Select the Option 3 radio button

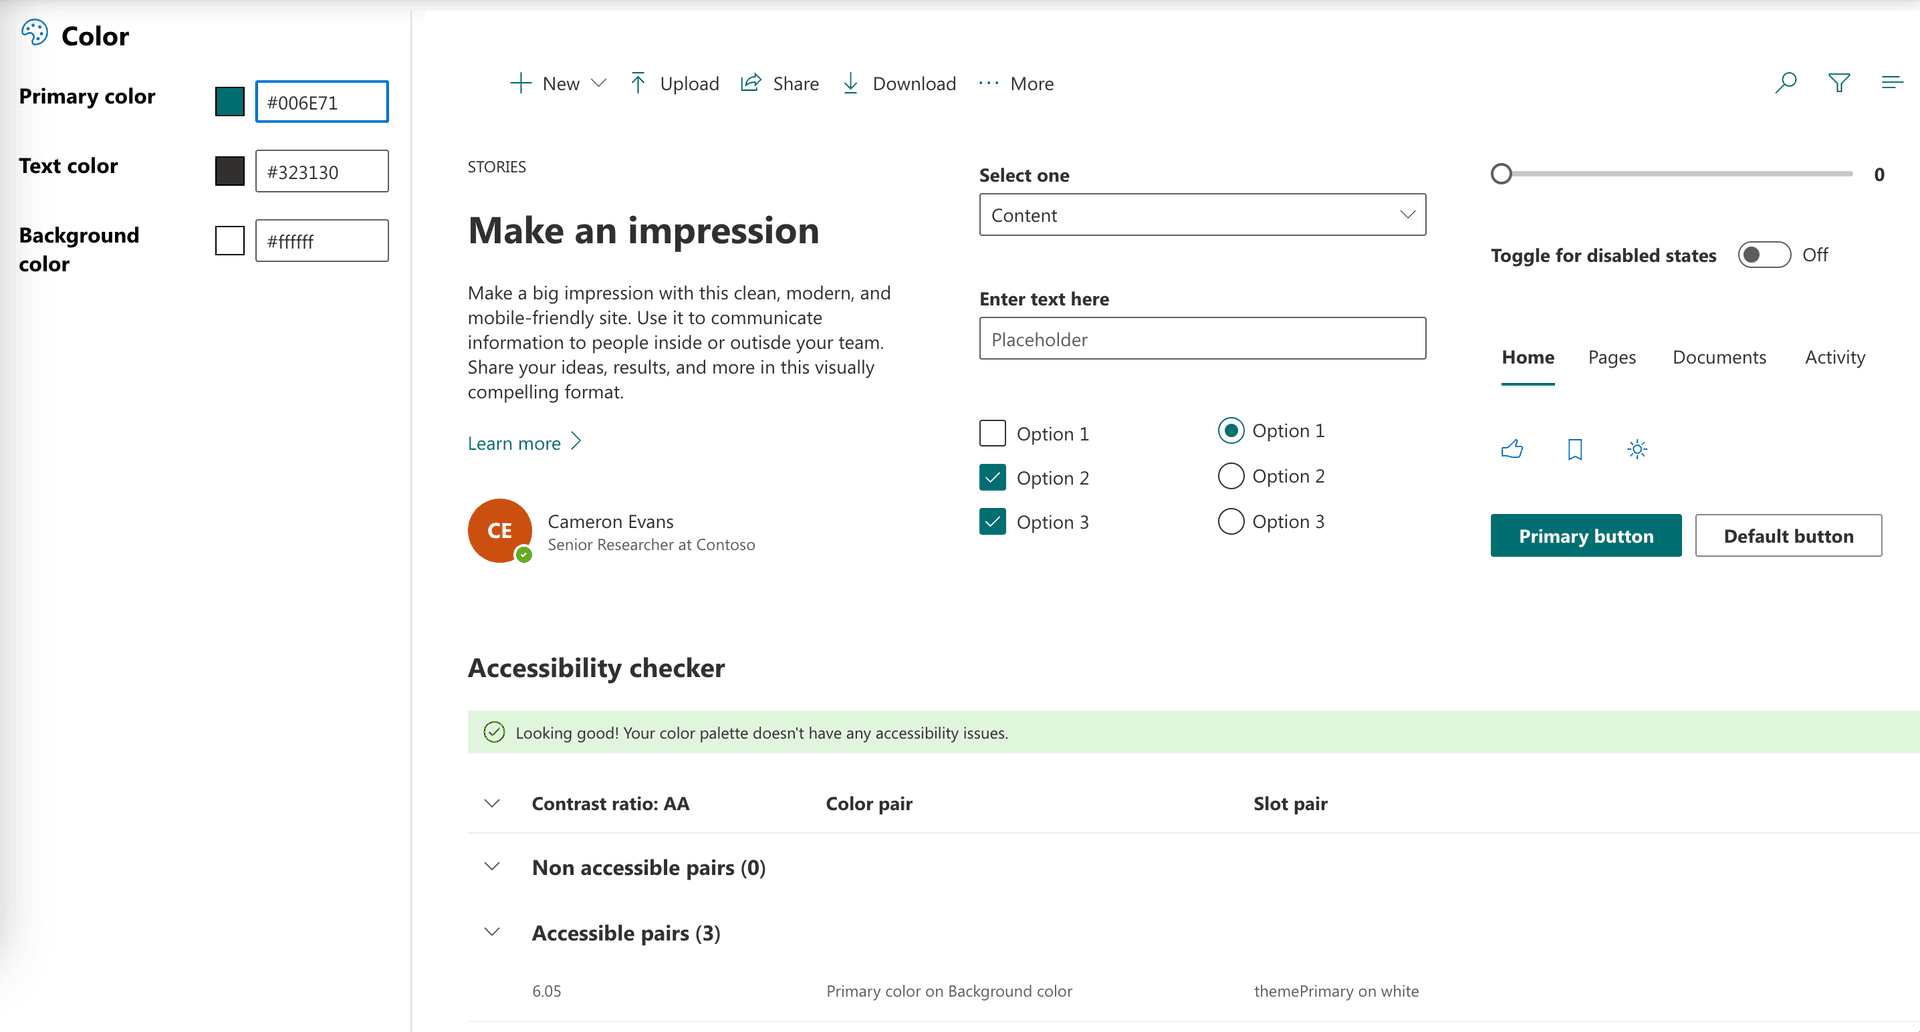coord(1231,521)
